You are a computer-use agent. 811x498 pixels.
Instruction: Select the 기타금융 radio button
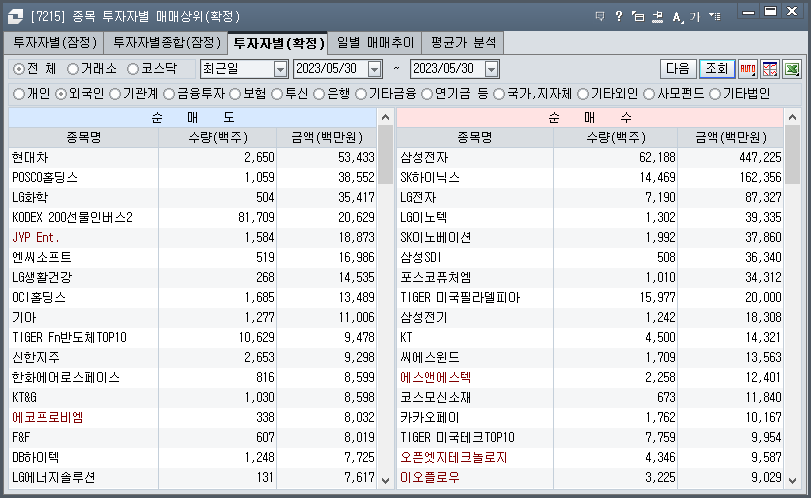(x=361, y=94)
